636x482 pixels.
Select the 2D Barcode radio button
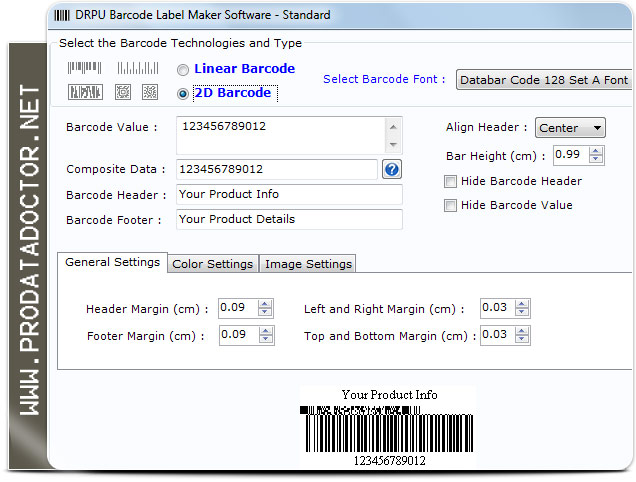(183, 94)
